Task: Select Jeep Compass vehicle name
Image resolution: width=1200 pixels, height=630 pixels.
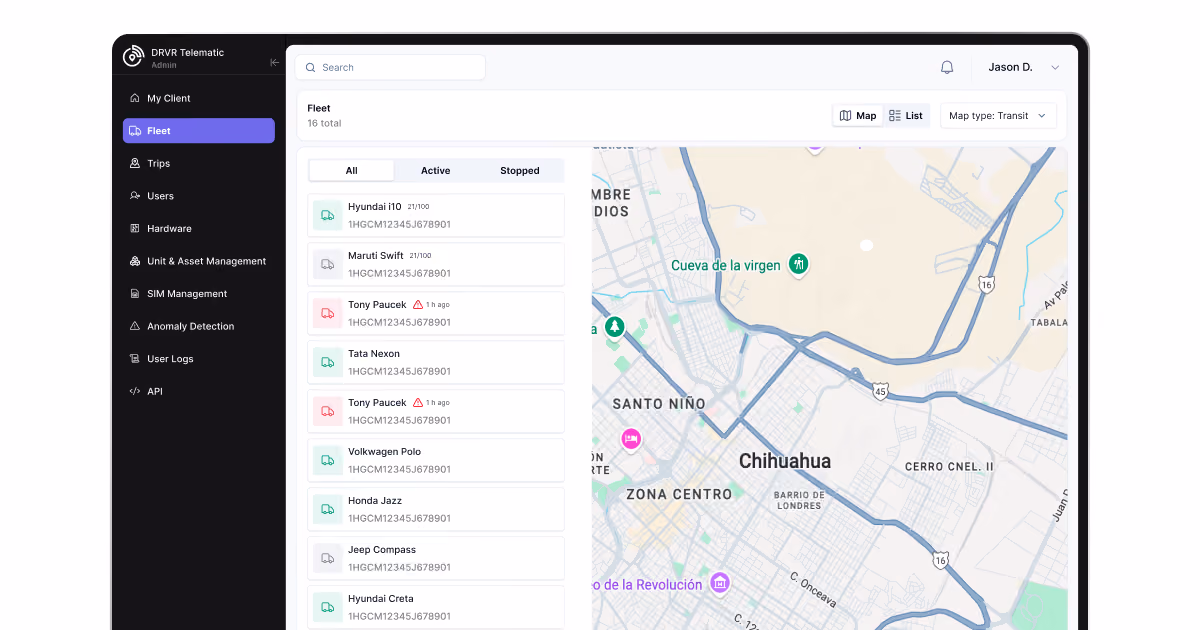Action: point(382,550)
